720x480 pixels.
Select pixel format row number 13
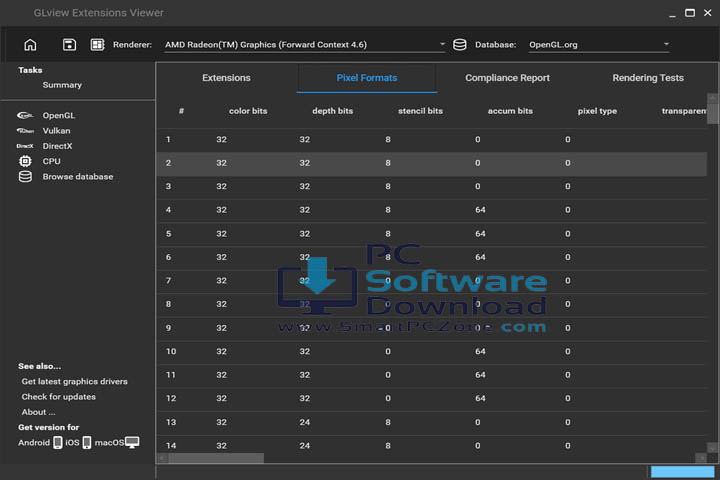(432, 422)
